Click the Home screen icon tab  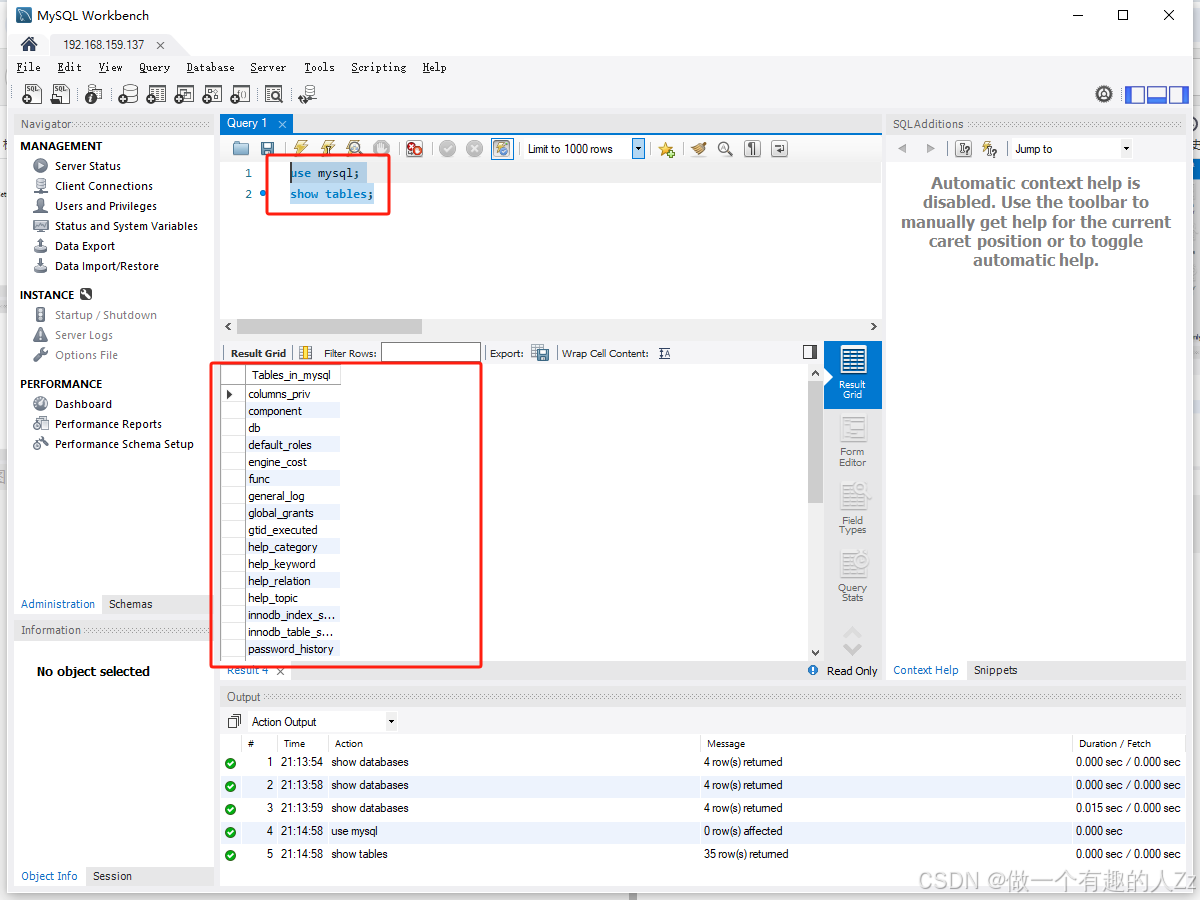29,44
